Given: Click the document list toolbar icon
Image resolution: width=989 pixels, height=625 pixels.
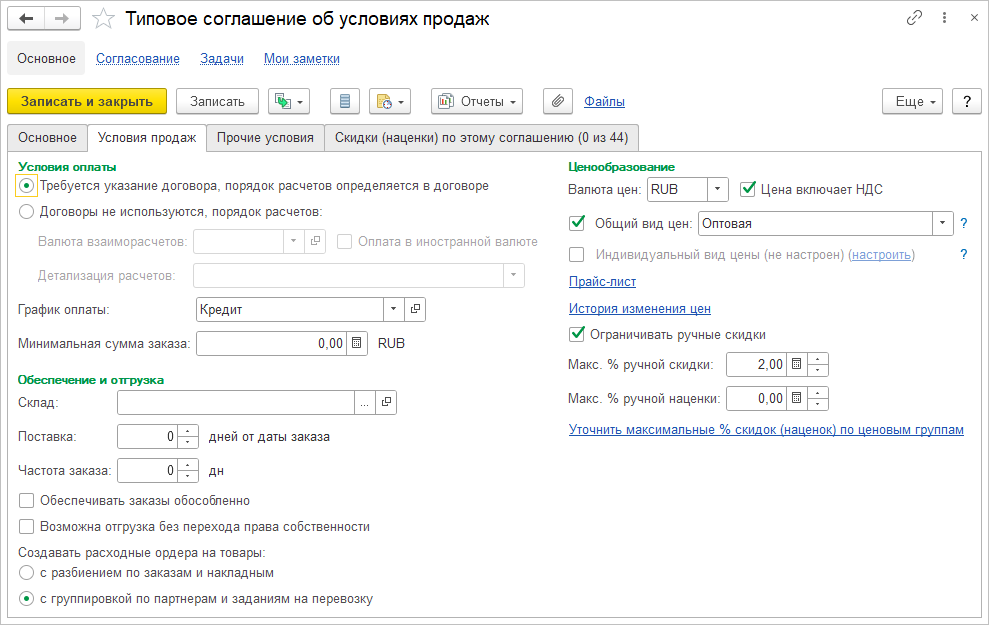Looking at the screenshot, I should 345,101.
